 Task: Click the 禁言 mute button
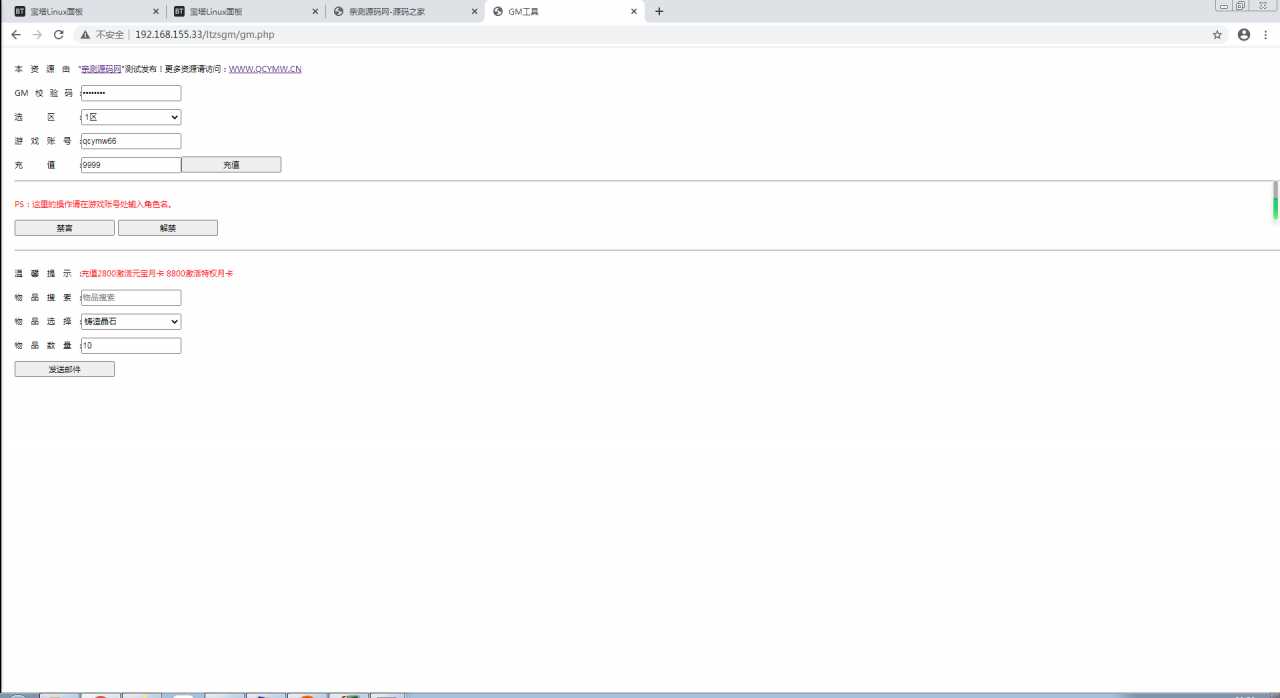point(64,228)
